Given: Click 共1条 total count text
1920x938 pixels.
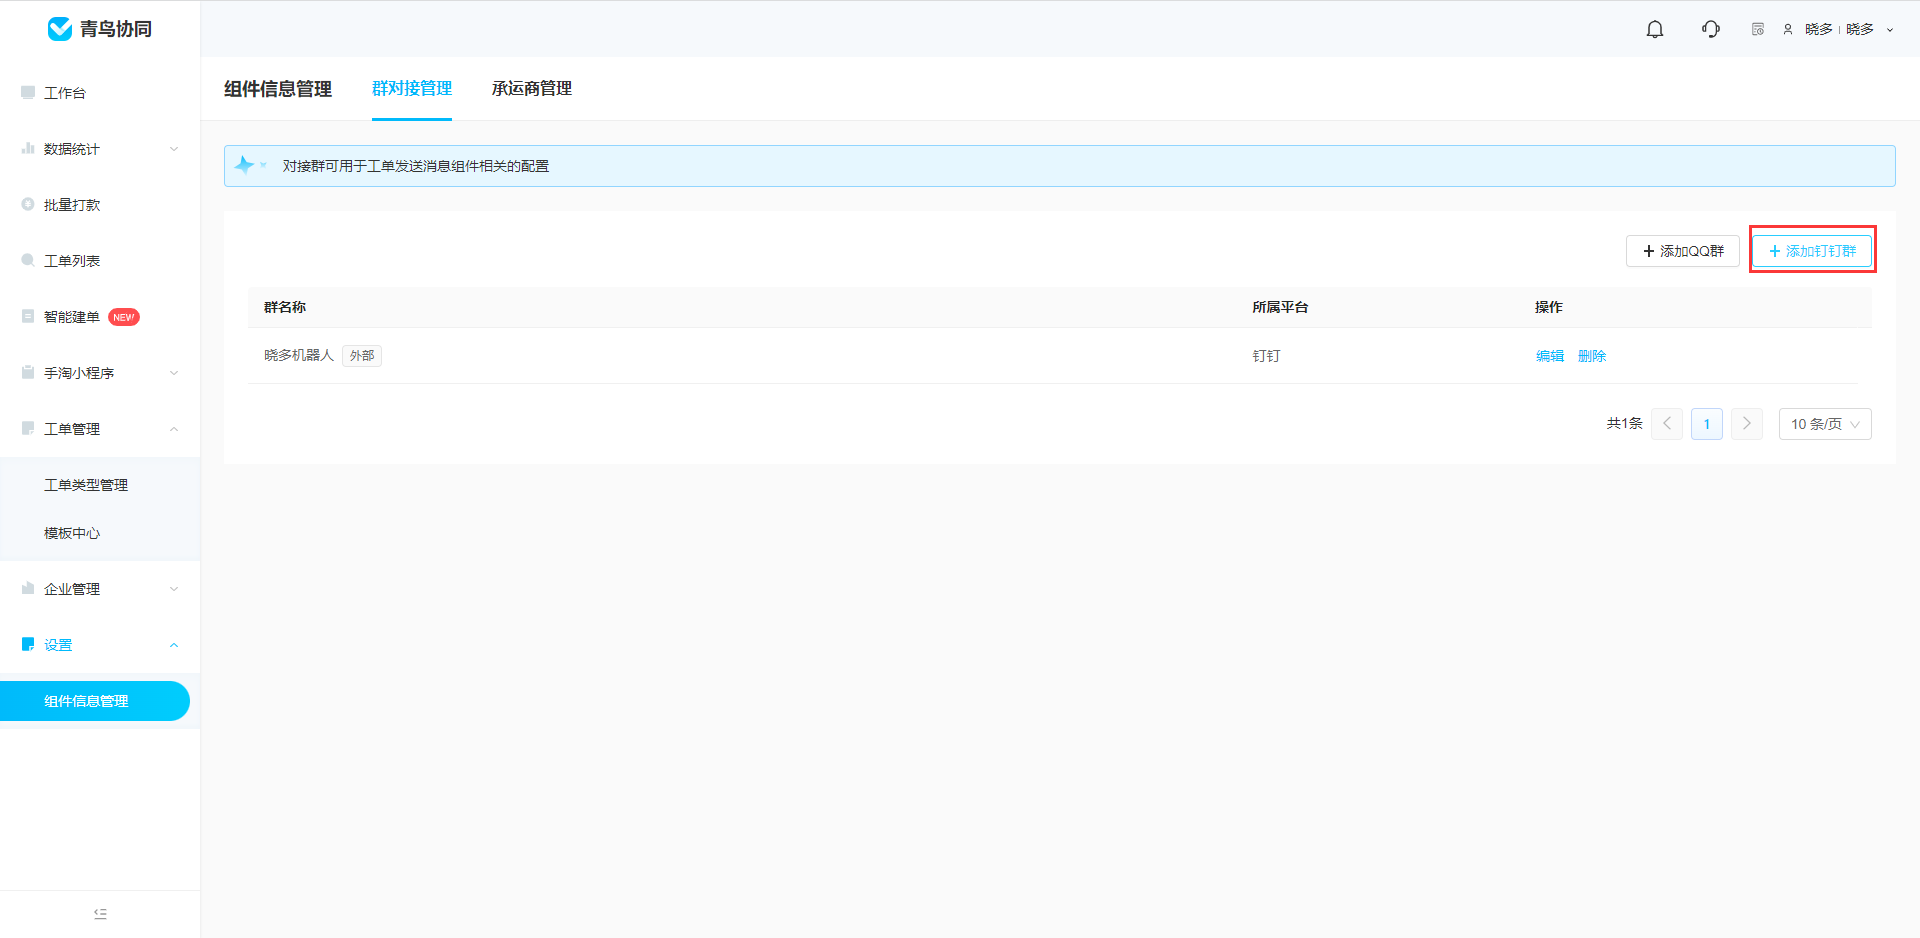Looking at the screenshot, I should click(1625, 424).
